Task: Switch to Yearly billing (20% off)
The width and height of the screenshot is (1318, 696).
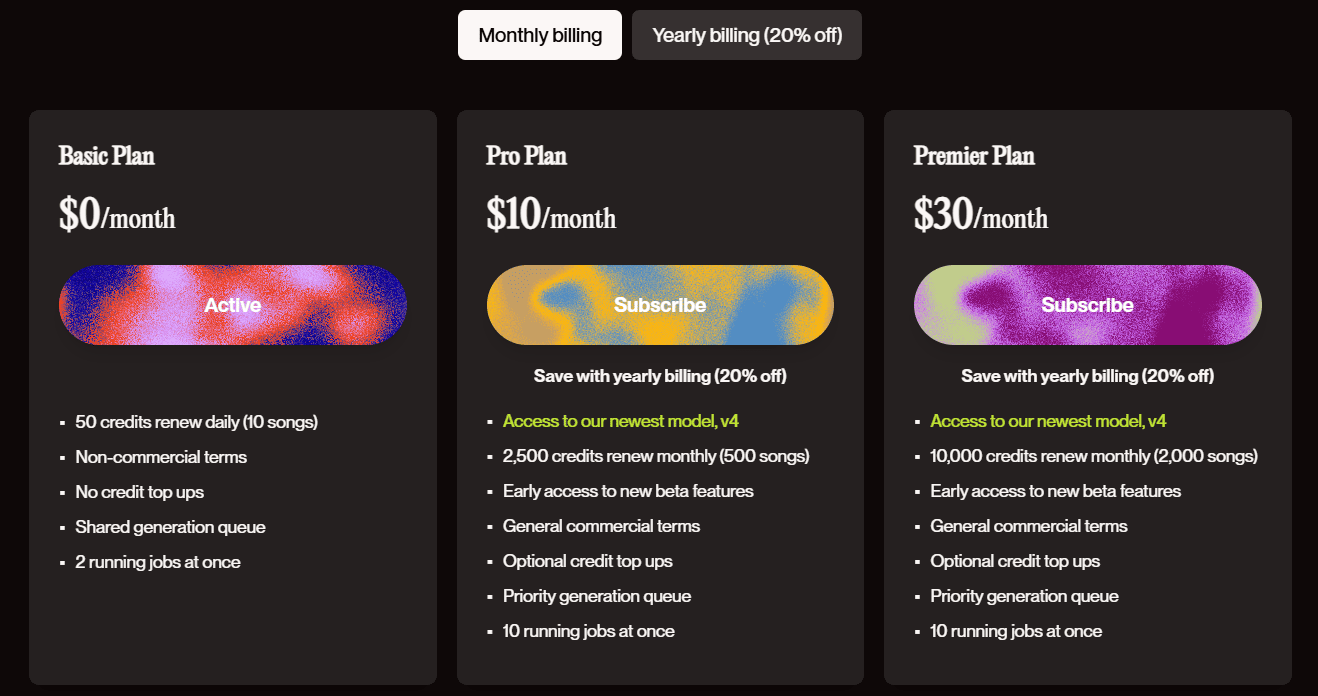Action: (747, 35)
